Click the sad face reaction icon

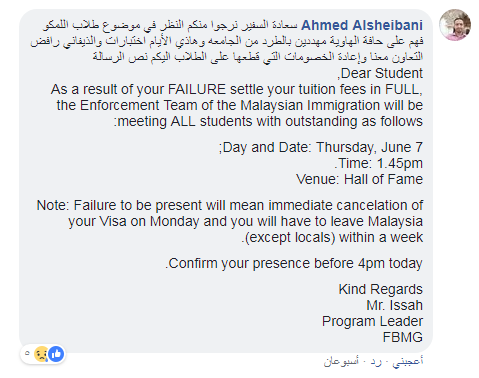coord(41,354)
